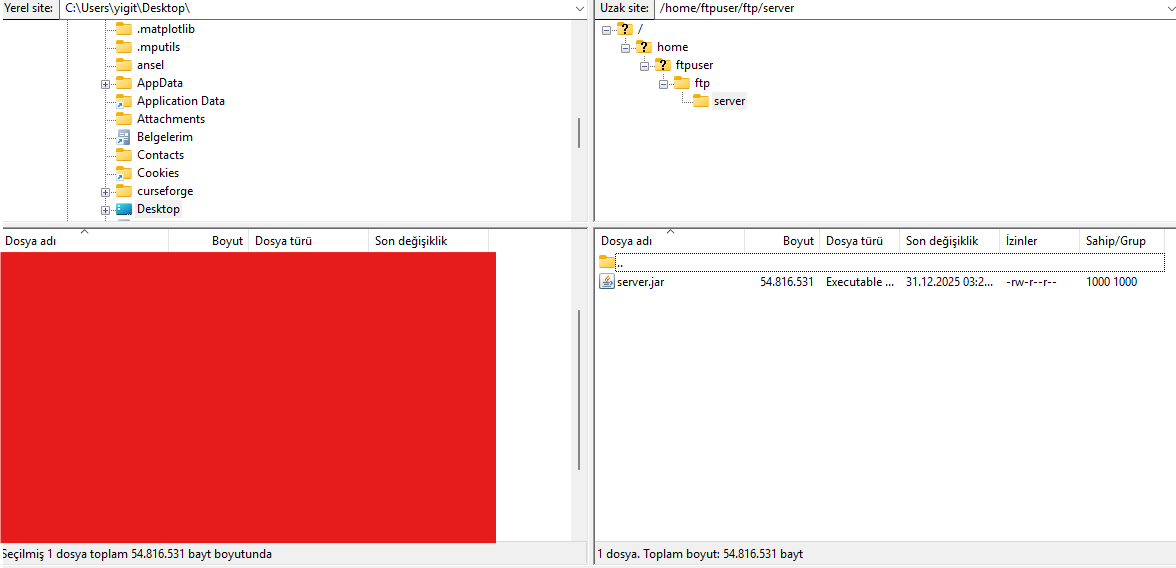1176x568 pixels.
Task: Collapse the remote ftpuser node
Action: (644, 66)
